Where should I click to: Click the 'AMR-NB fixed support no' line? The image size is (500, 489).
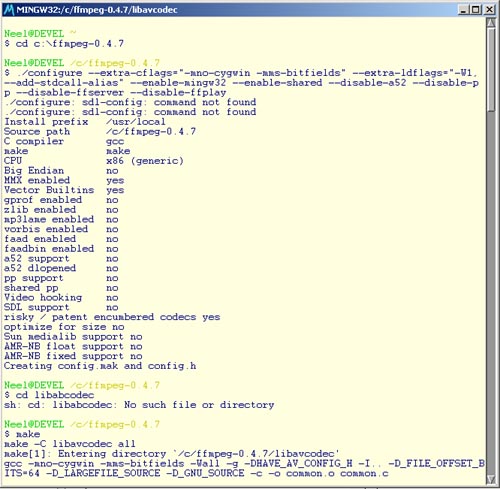point(73,356)
